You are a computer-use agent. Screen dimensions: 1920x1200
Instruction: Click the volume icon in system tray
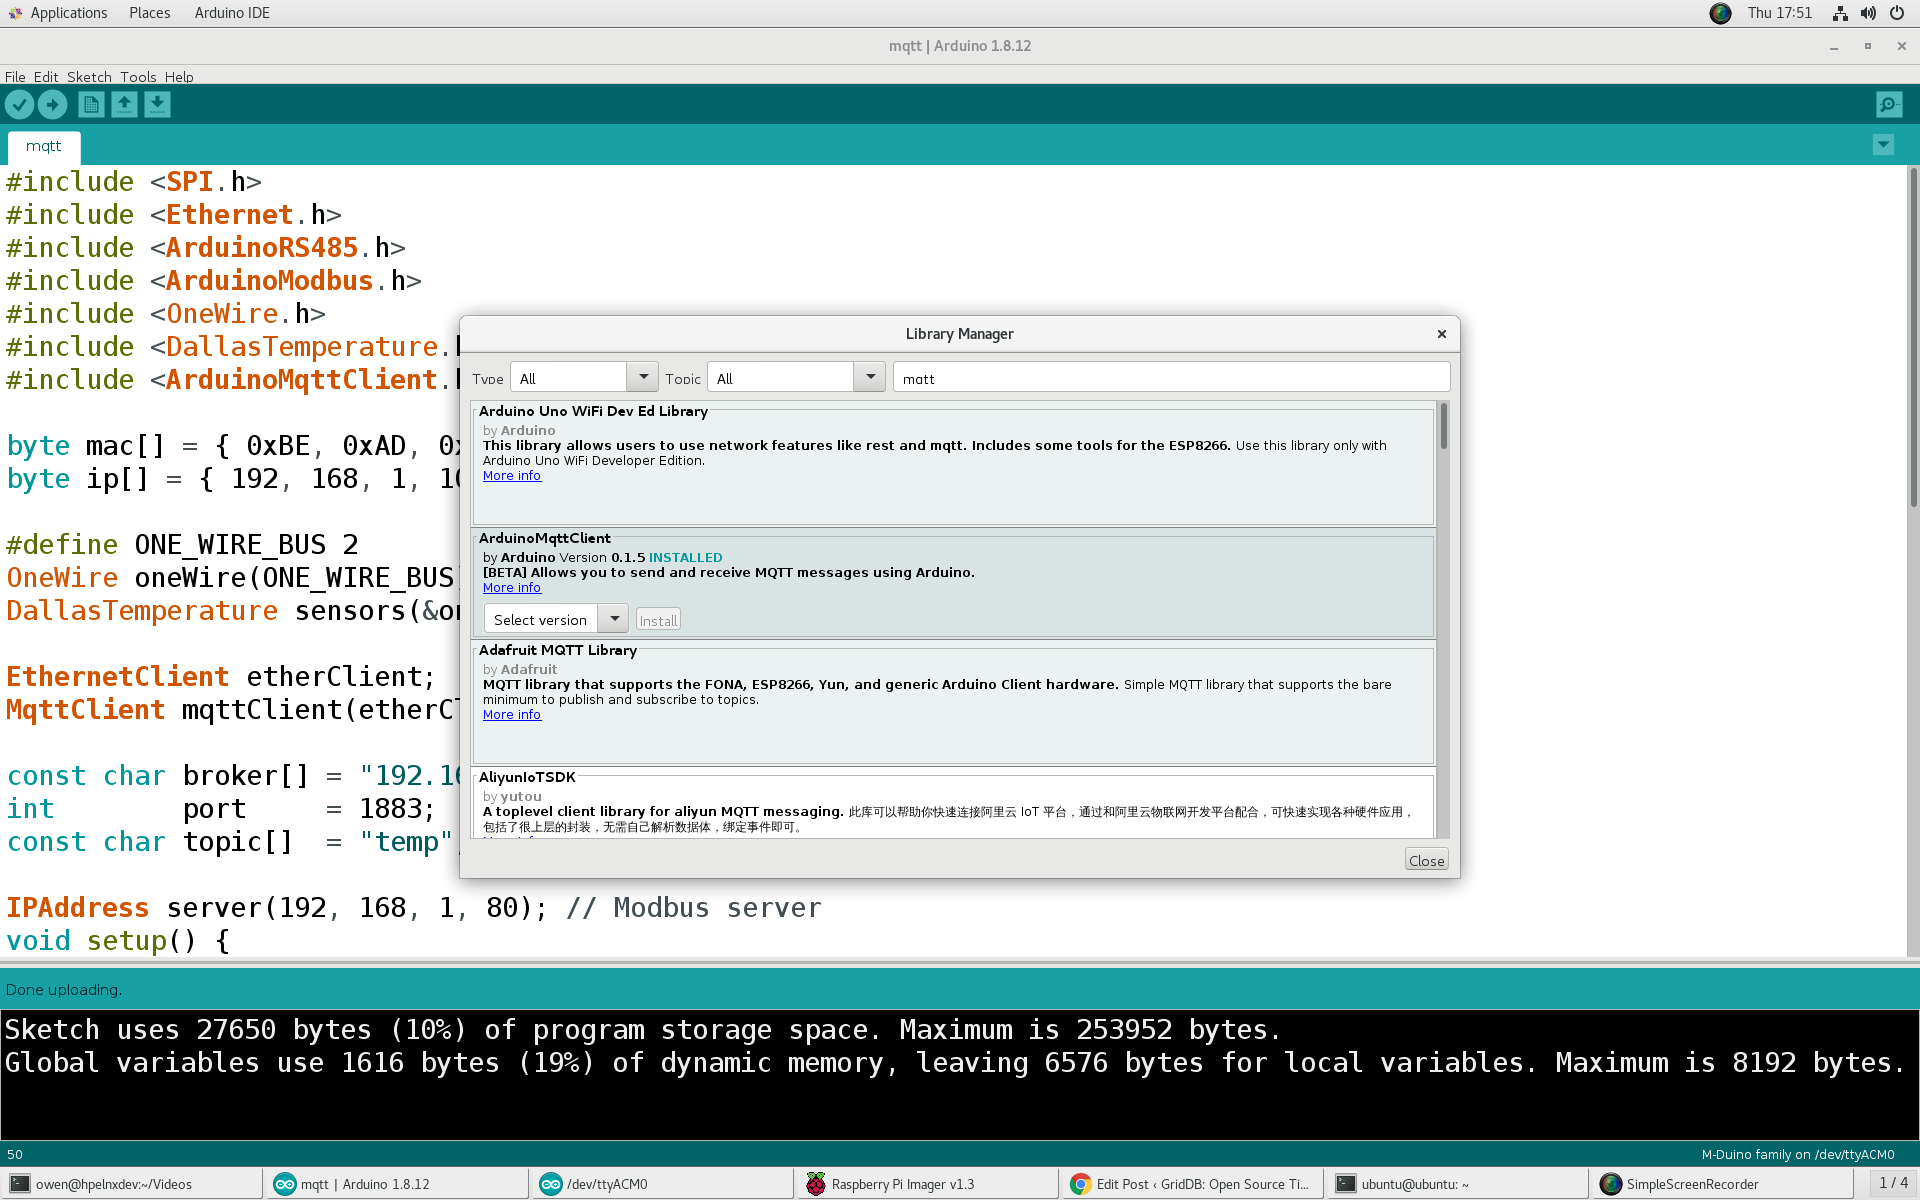[1868, 13]
